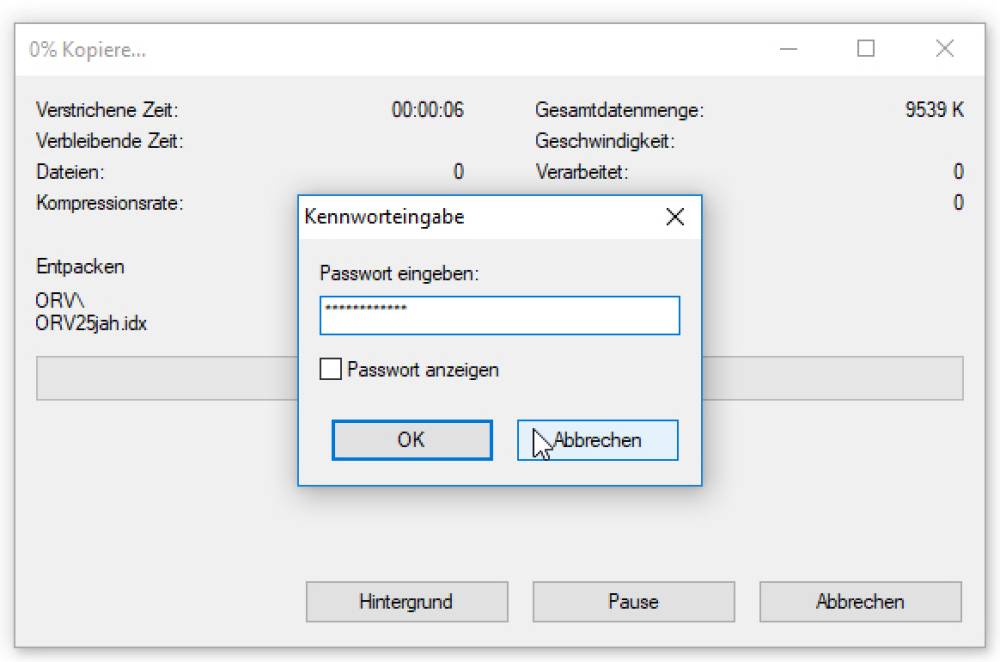Minimize the 0% Kopiere window
Screen dimensions: 1000x662
coord(788,49)
